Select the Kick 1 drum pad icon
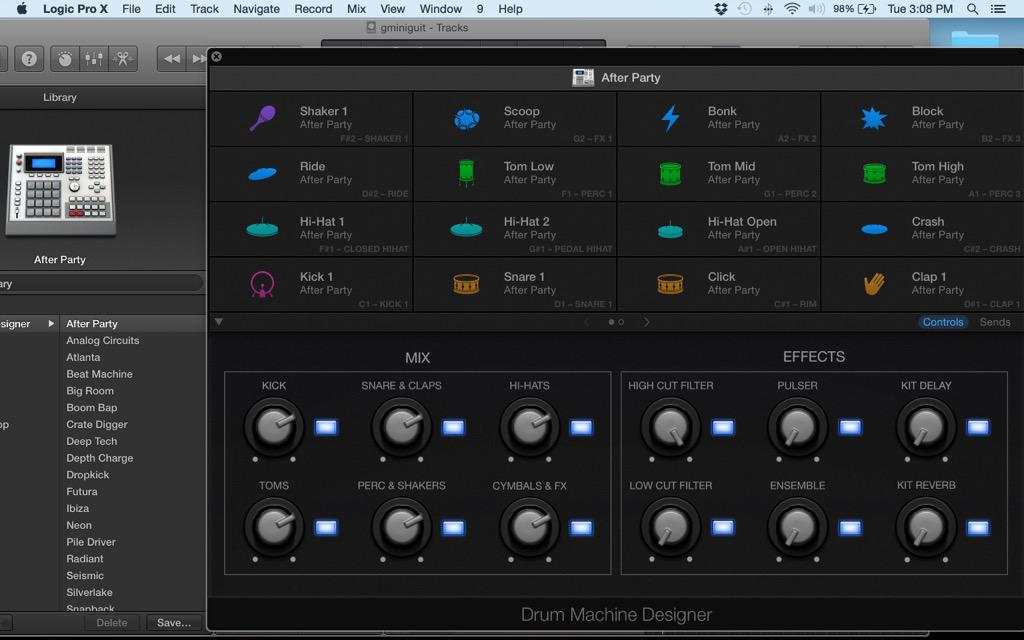The image size is (1024, 640). [x=262, y=284]
